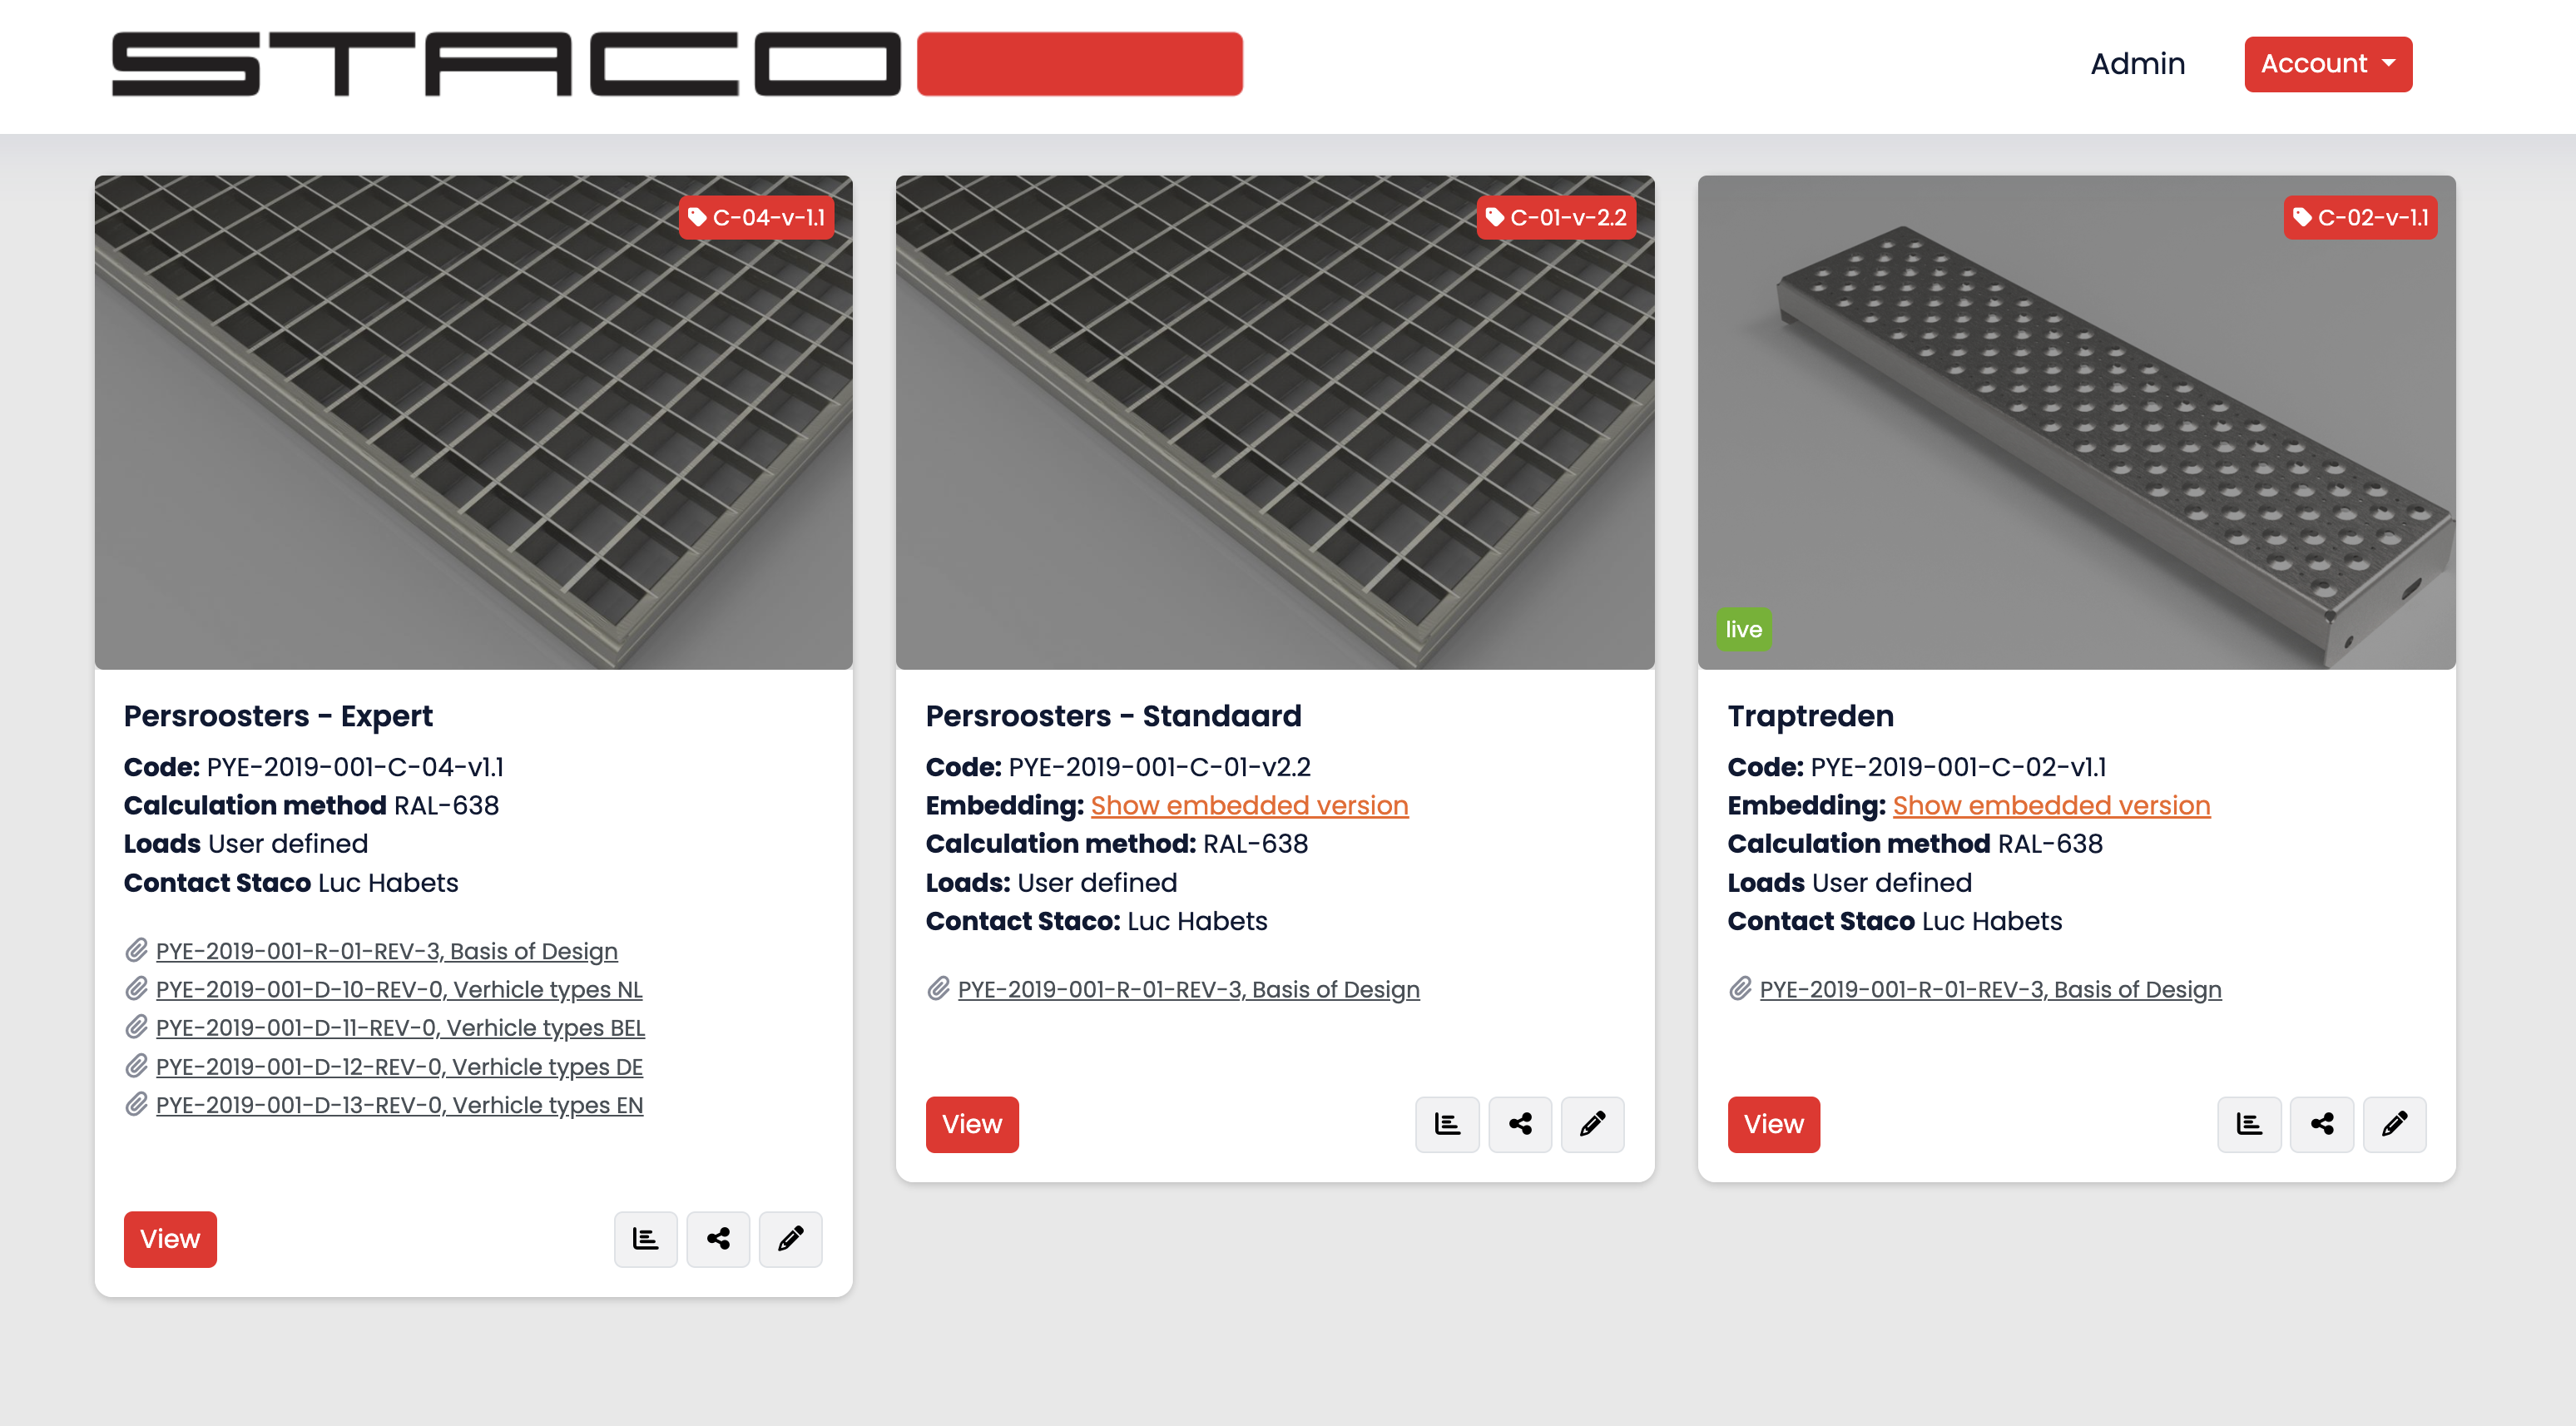Open PYE-2019-001-D-13-REV-0 Verhicle types EN
The height and width of the screenshot is (1426, 2576).
point(400,1104)
